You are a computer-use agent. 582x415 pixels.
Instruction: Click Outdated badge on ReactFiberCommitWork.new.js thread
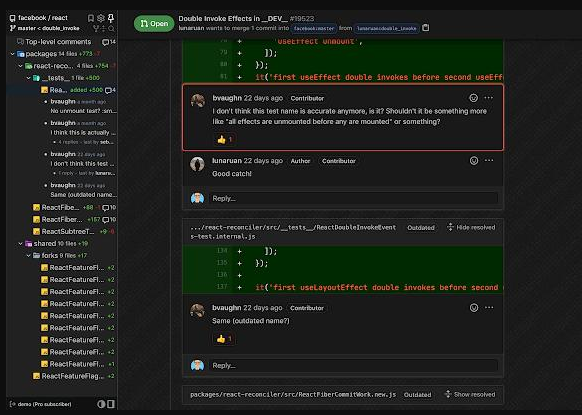pos(418,395)
